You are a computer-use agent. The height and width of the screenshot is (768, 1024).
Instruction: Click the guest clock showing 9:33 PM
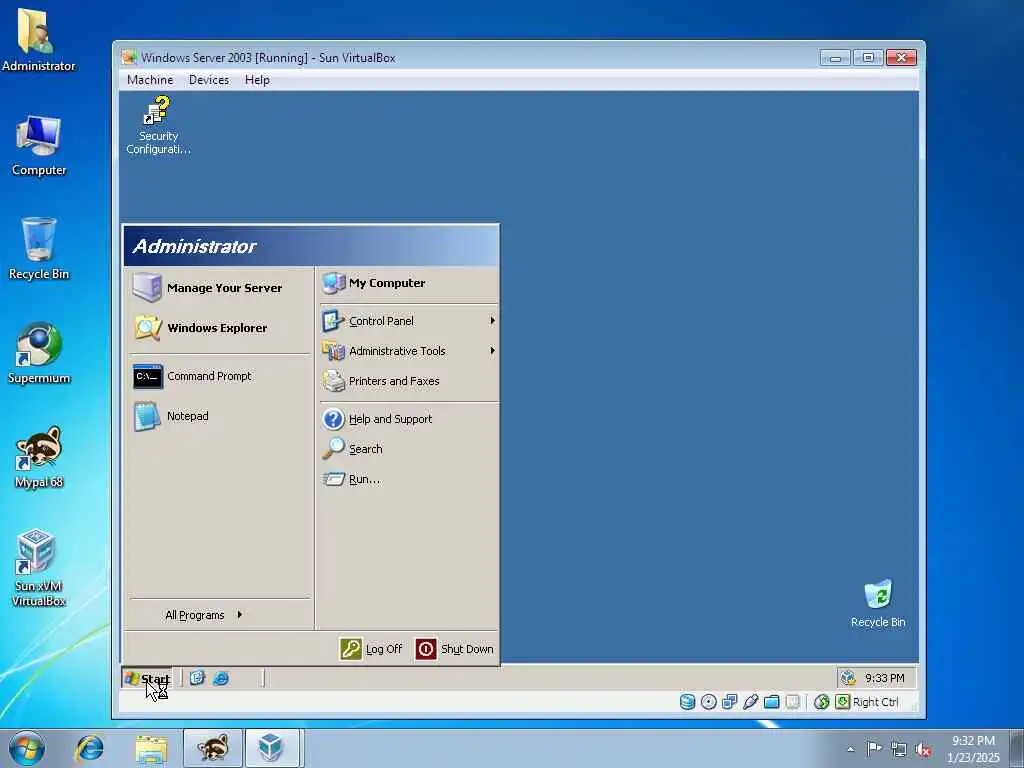pos(885,678)
